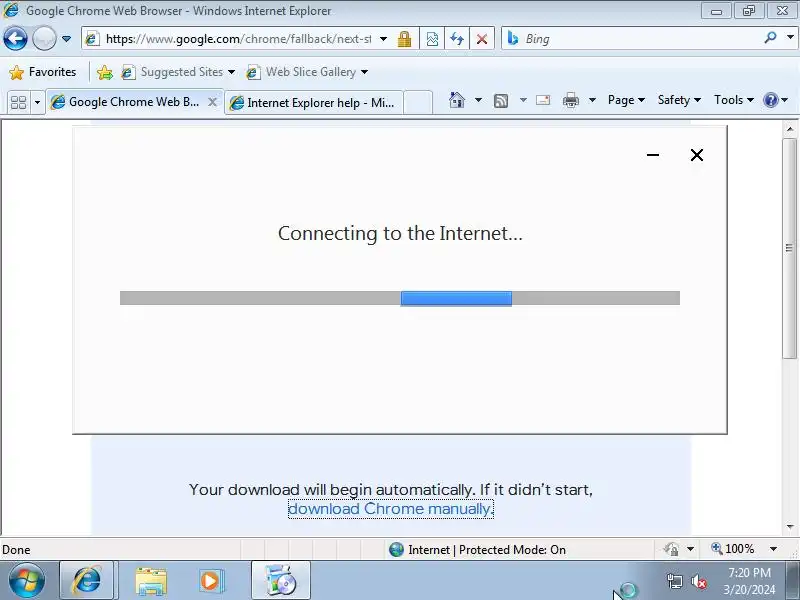Open the Favorites center
Image resolution: width=800 pixels, height=600 pixels.
pos(43,72)
